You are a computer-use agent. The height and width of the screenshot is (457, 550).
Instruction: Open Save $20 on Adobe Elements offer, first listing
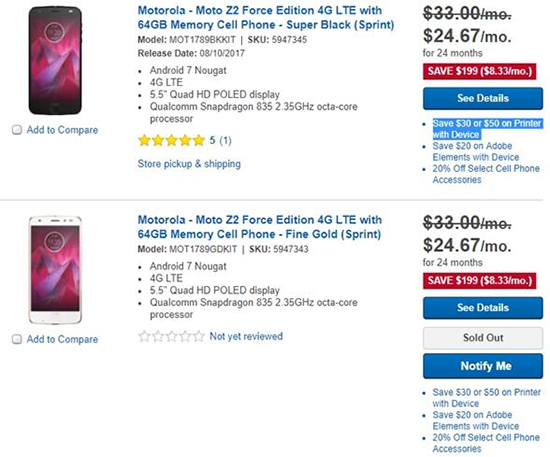[x=476, y=152]
